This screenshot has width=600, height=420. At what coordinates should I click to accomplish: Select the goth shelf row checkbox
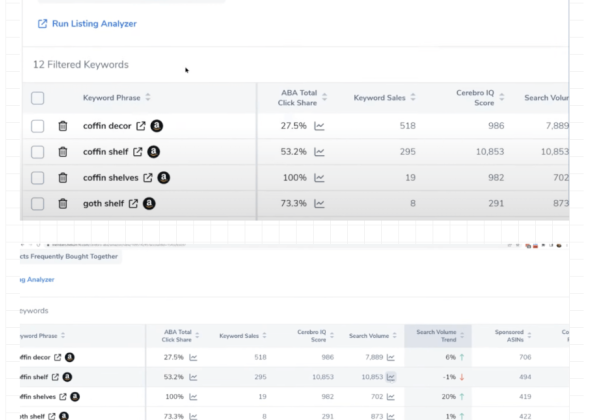coord(38,203)
